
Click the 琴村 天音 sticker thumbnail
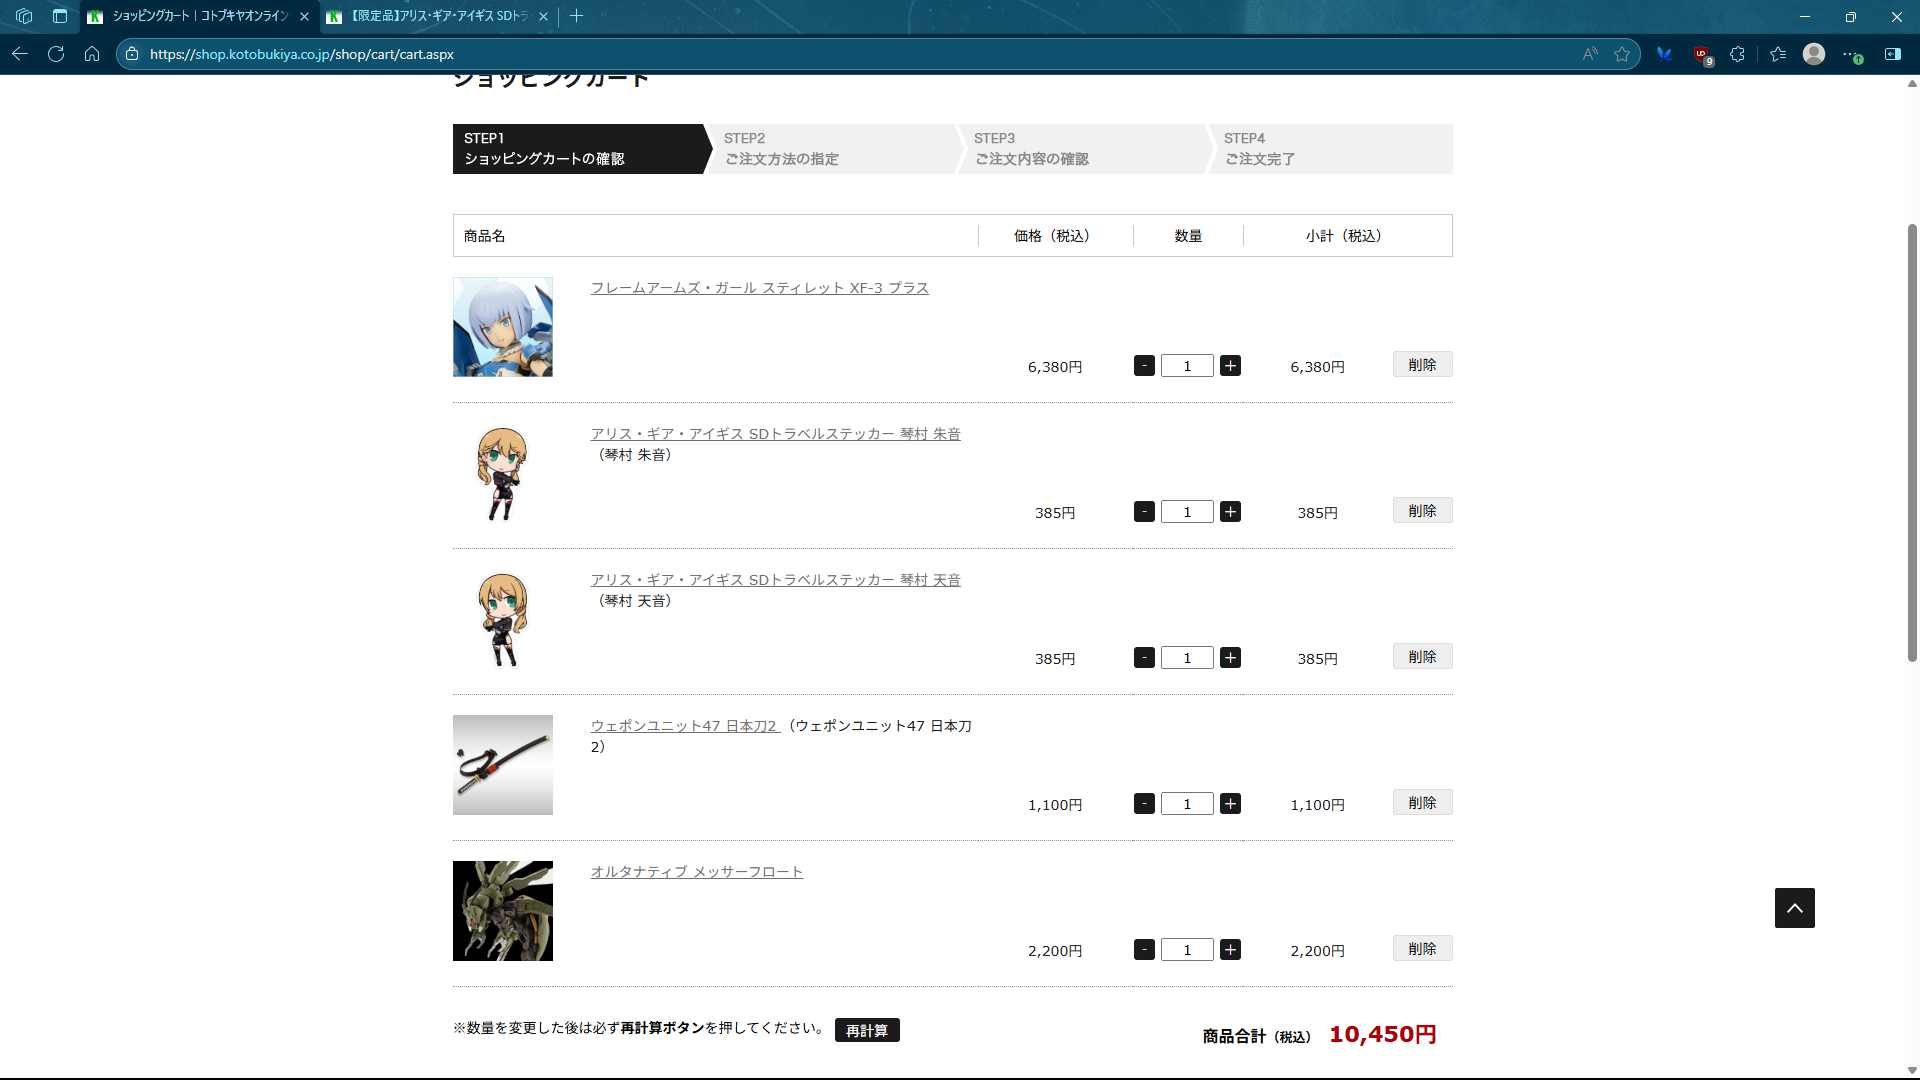[503, 619]
